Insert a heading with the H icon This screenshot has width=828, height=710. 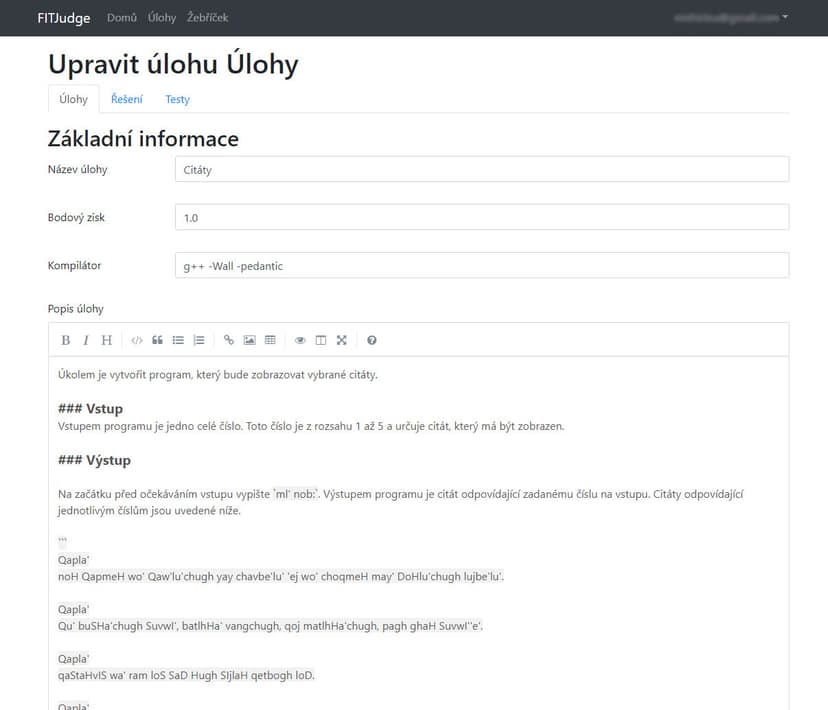pyautogui.click(x=107, y=340)
